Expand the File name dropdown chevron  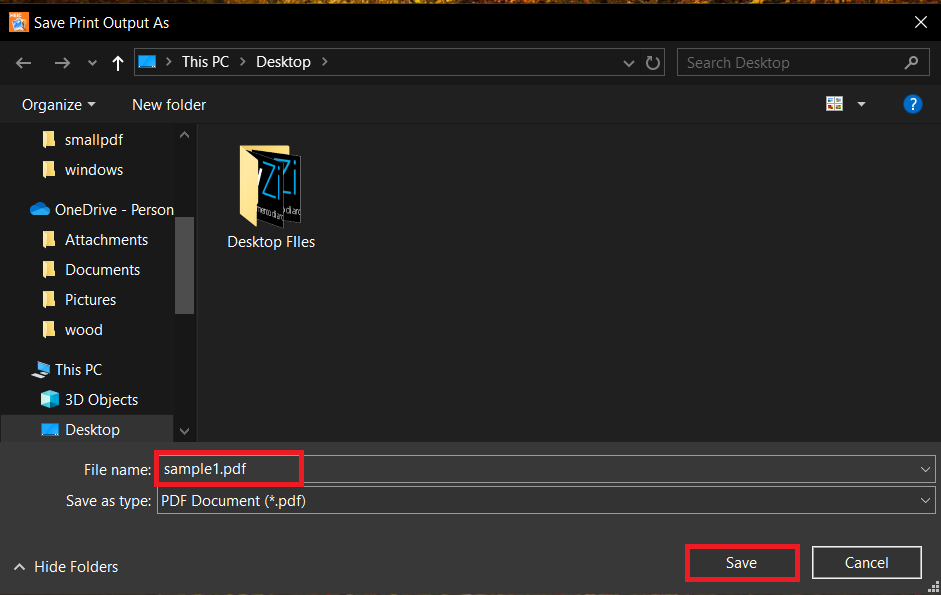(x=925, y=468)
